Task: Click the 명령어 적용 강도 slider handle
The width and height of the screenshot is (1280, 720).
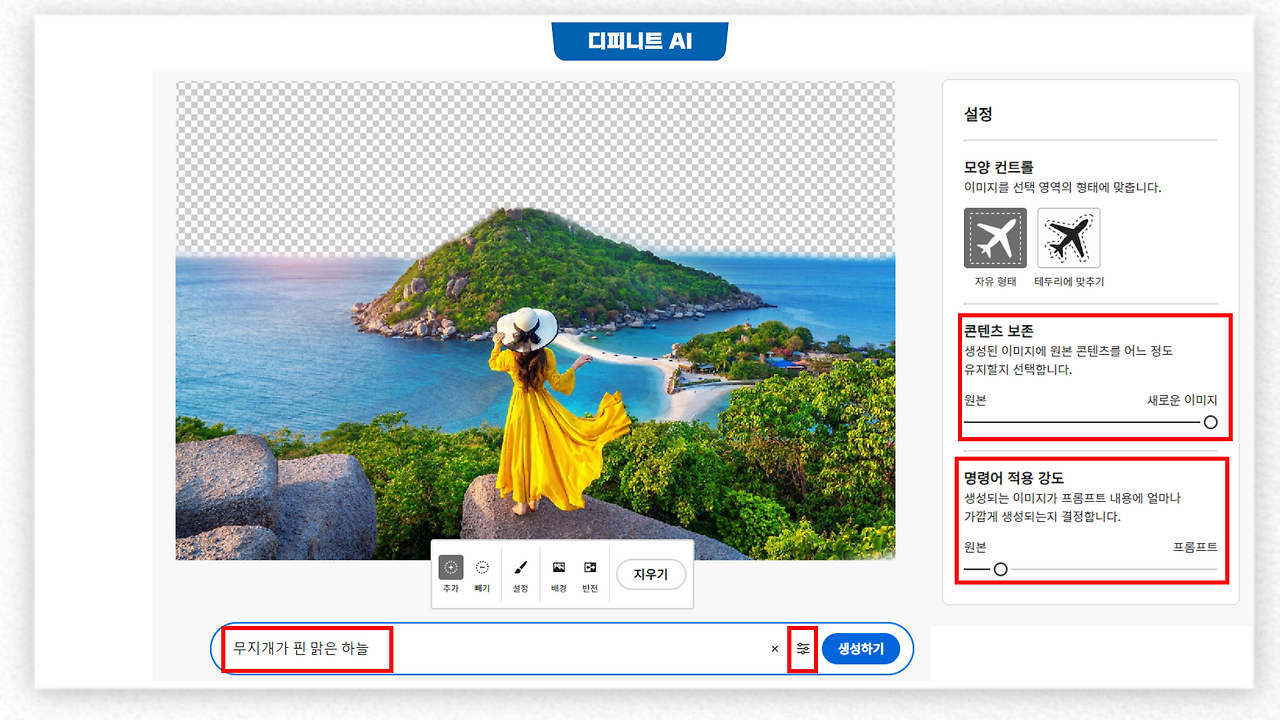Action: [1000, 569]
